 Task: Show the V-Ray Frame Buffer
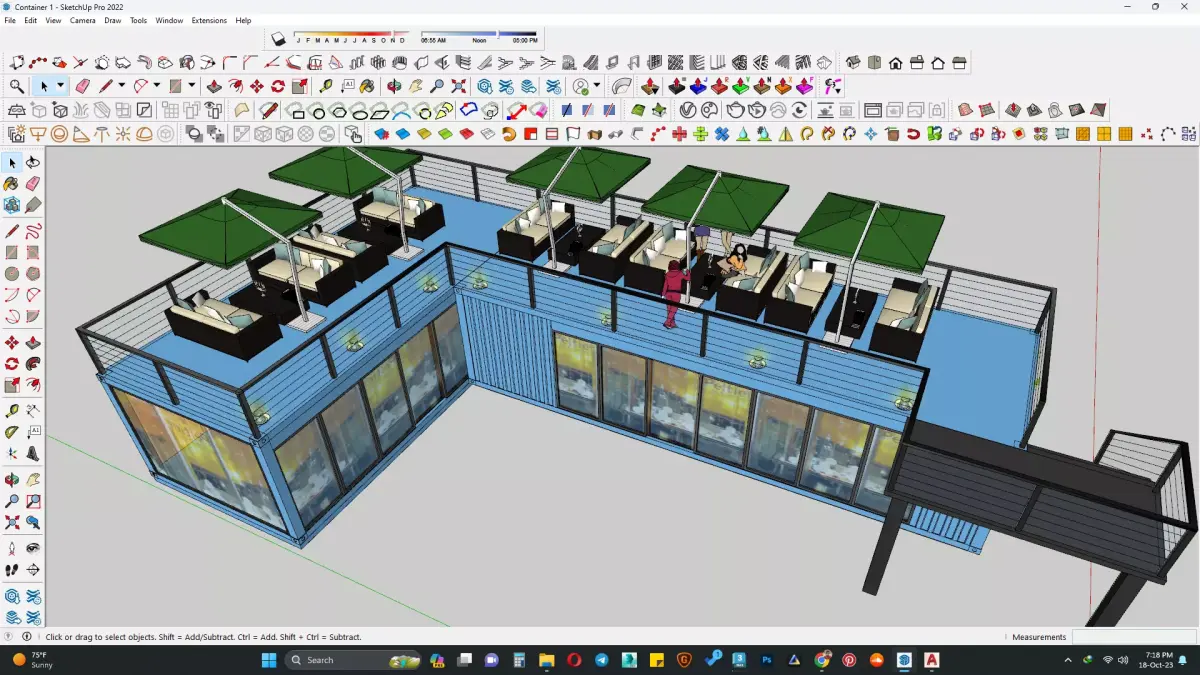872,110
